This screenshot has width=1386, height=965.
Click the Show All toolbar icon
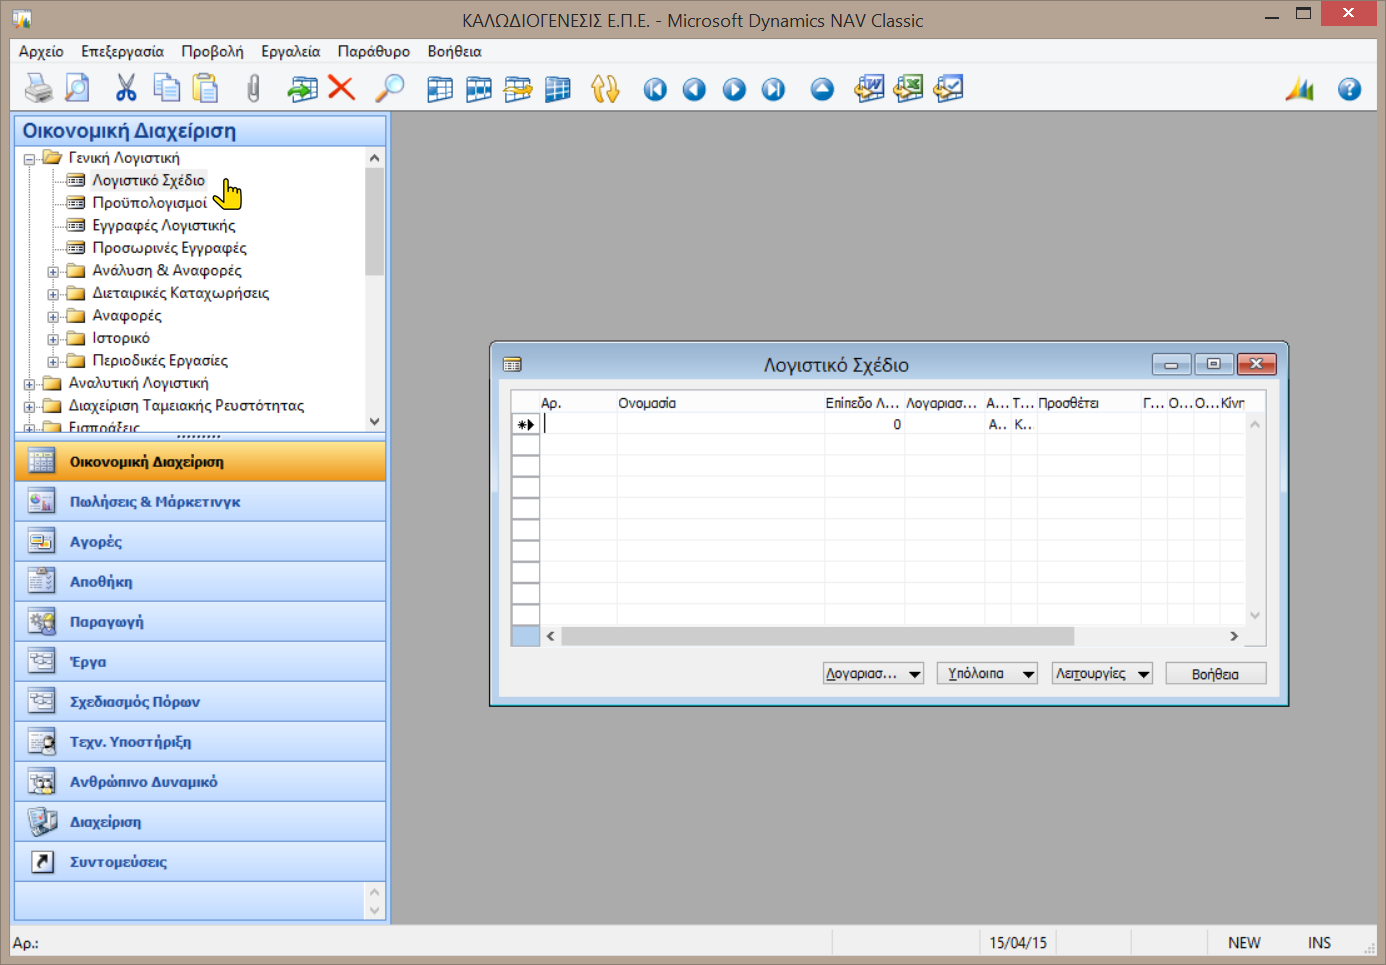pos(557,89)
